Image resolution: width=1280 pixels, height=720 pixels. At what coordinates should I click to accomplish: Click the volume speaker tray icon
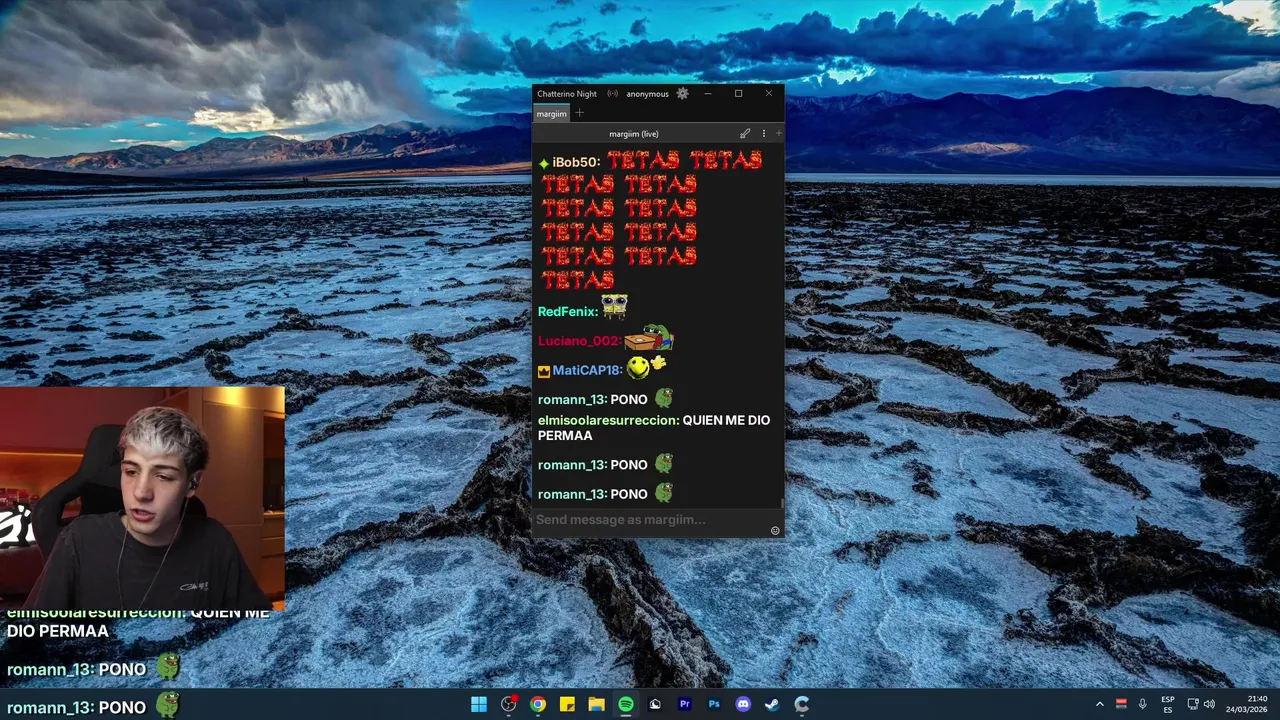1209,704
